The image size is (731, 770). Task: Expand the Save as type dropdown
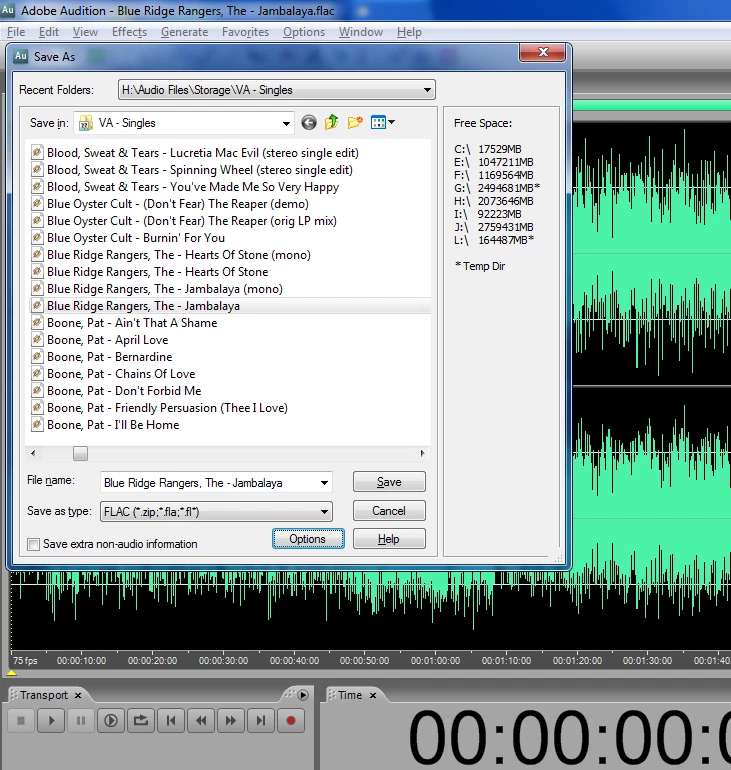(324, 512)
